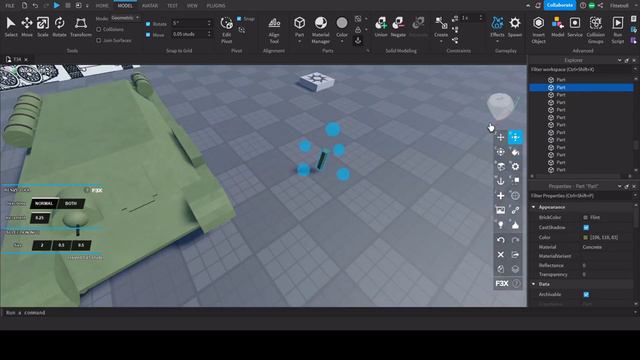Set F3X directions to NORMAL

click(x=44, y=203)
